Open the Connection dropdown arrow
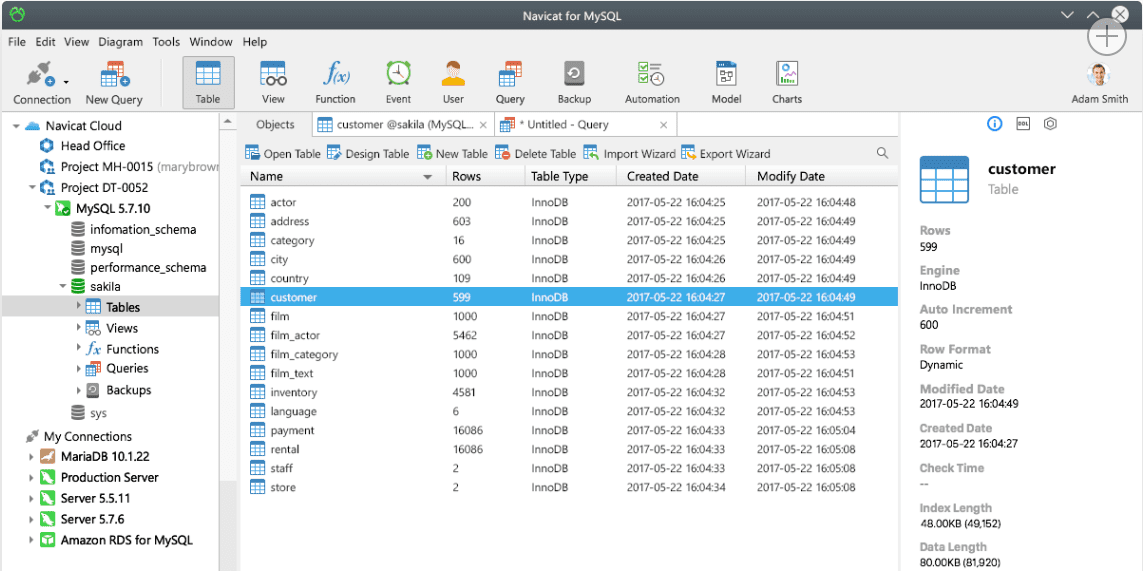This screenshot has width=1143, height=571. coord(66,82)
